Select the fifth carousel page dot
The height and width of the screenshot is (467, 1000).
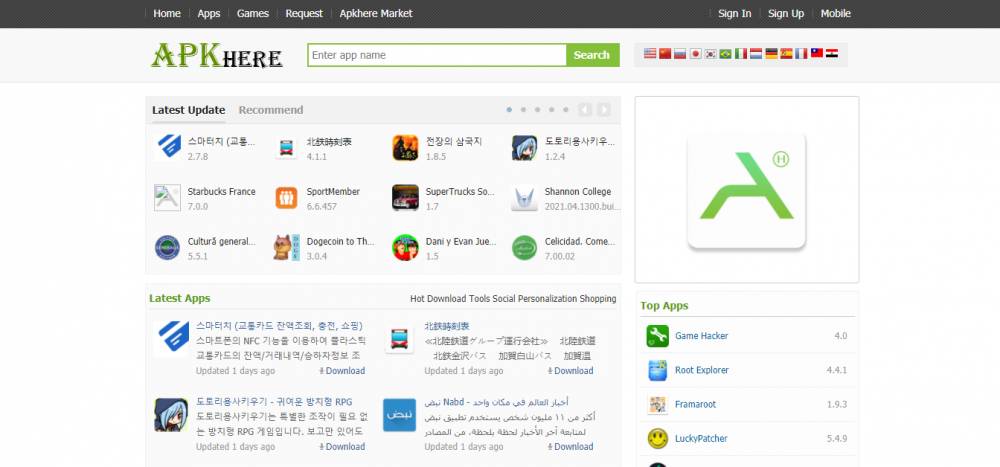pyautogui.click(x=566, y=110)
